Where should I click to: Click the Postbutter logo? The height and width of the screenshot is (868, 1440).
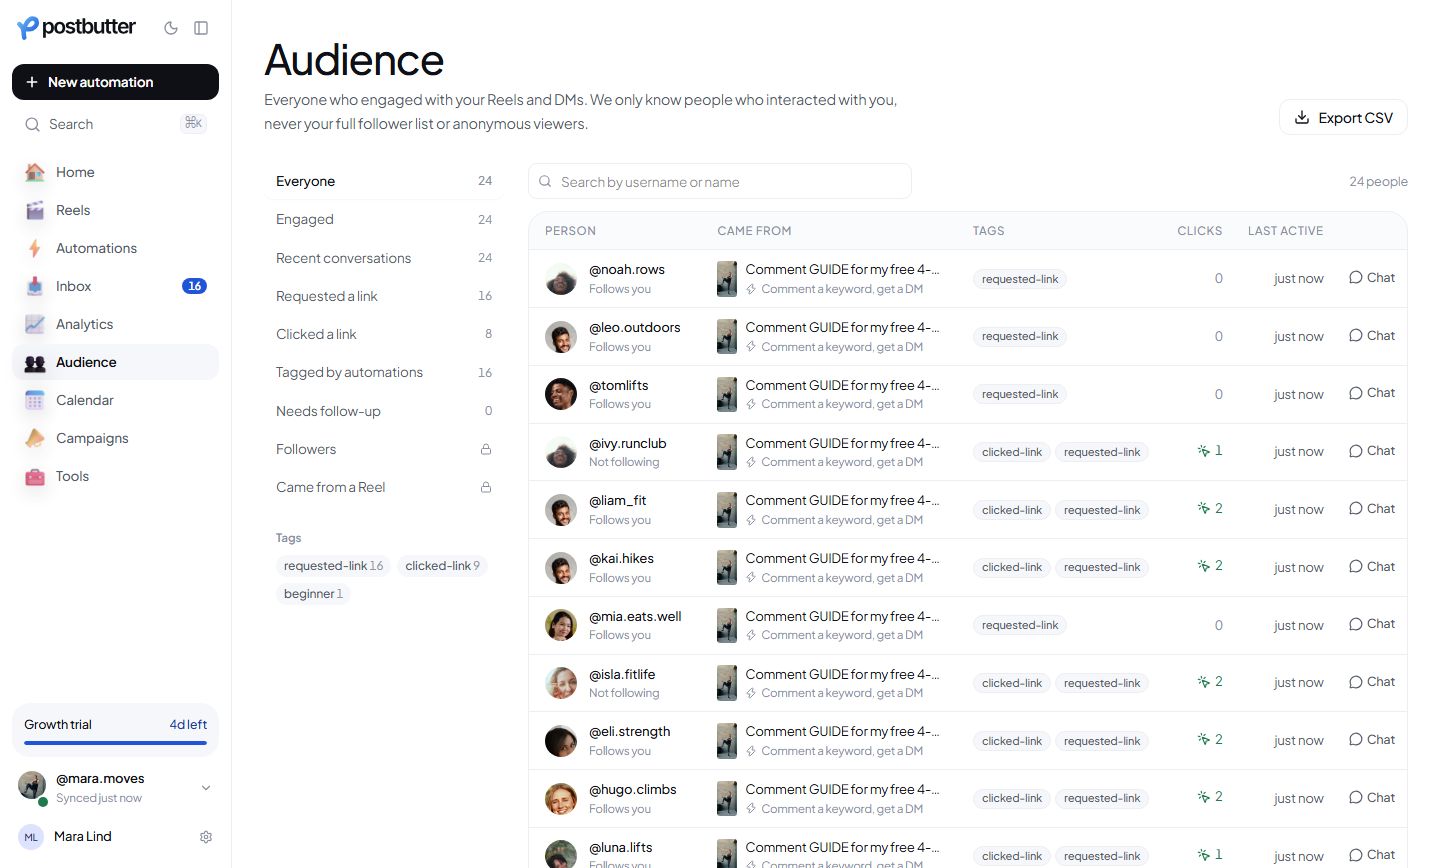pyautogui.click(x=77, y=28)
